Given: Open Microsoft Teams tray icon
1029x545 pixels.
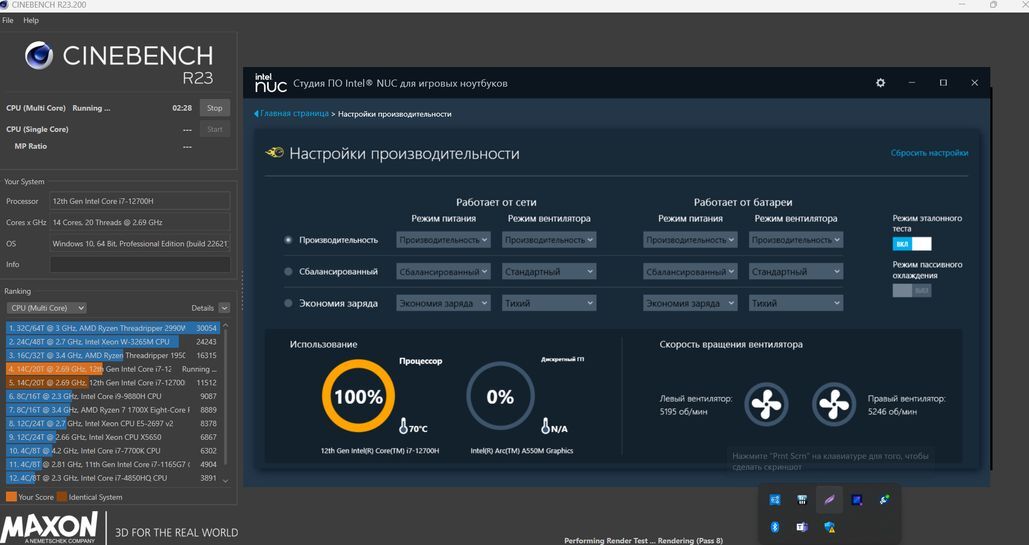Looking at the screenshot, I should pos(802,527).
